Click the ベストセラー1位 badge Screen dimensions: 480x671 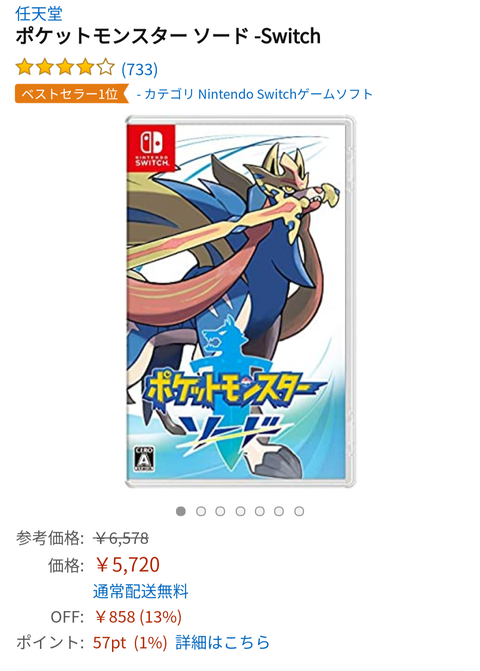coord(71,94)
